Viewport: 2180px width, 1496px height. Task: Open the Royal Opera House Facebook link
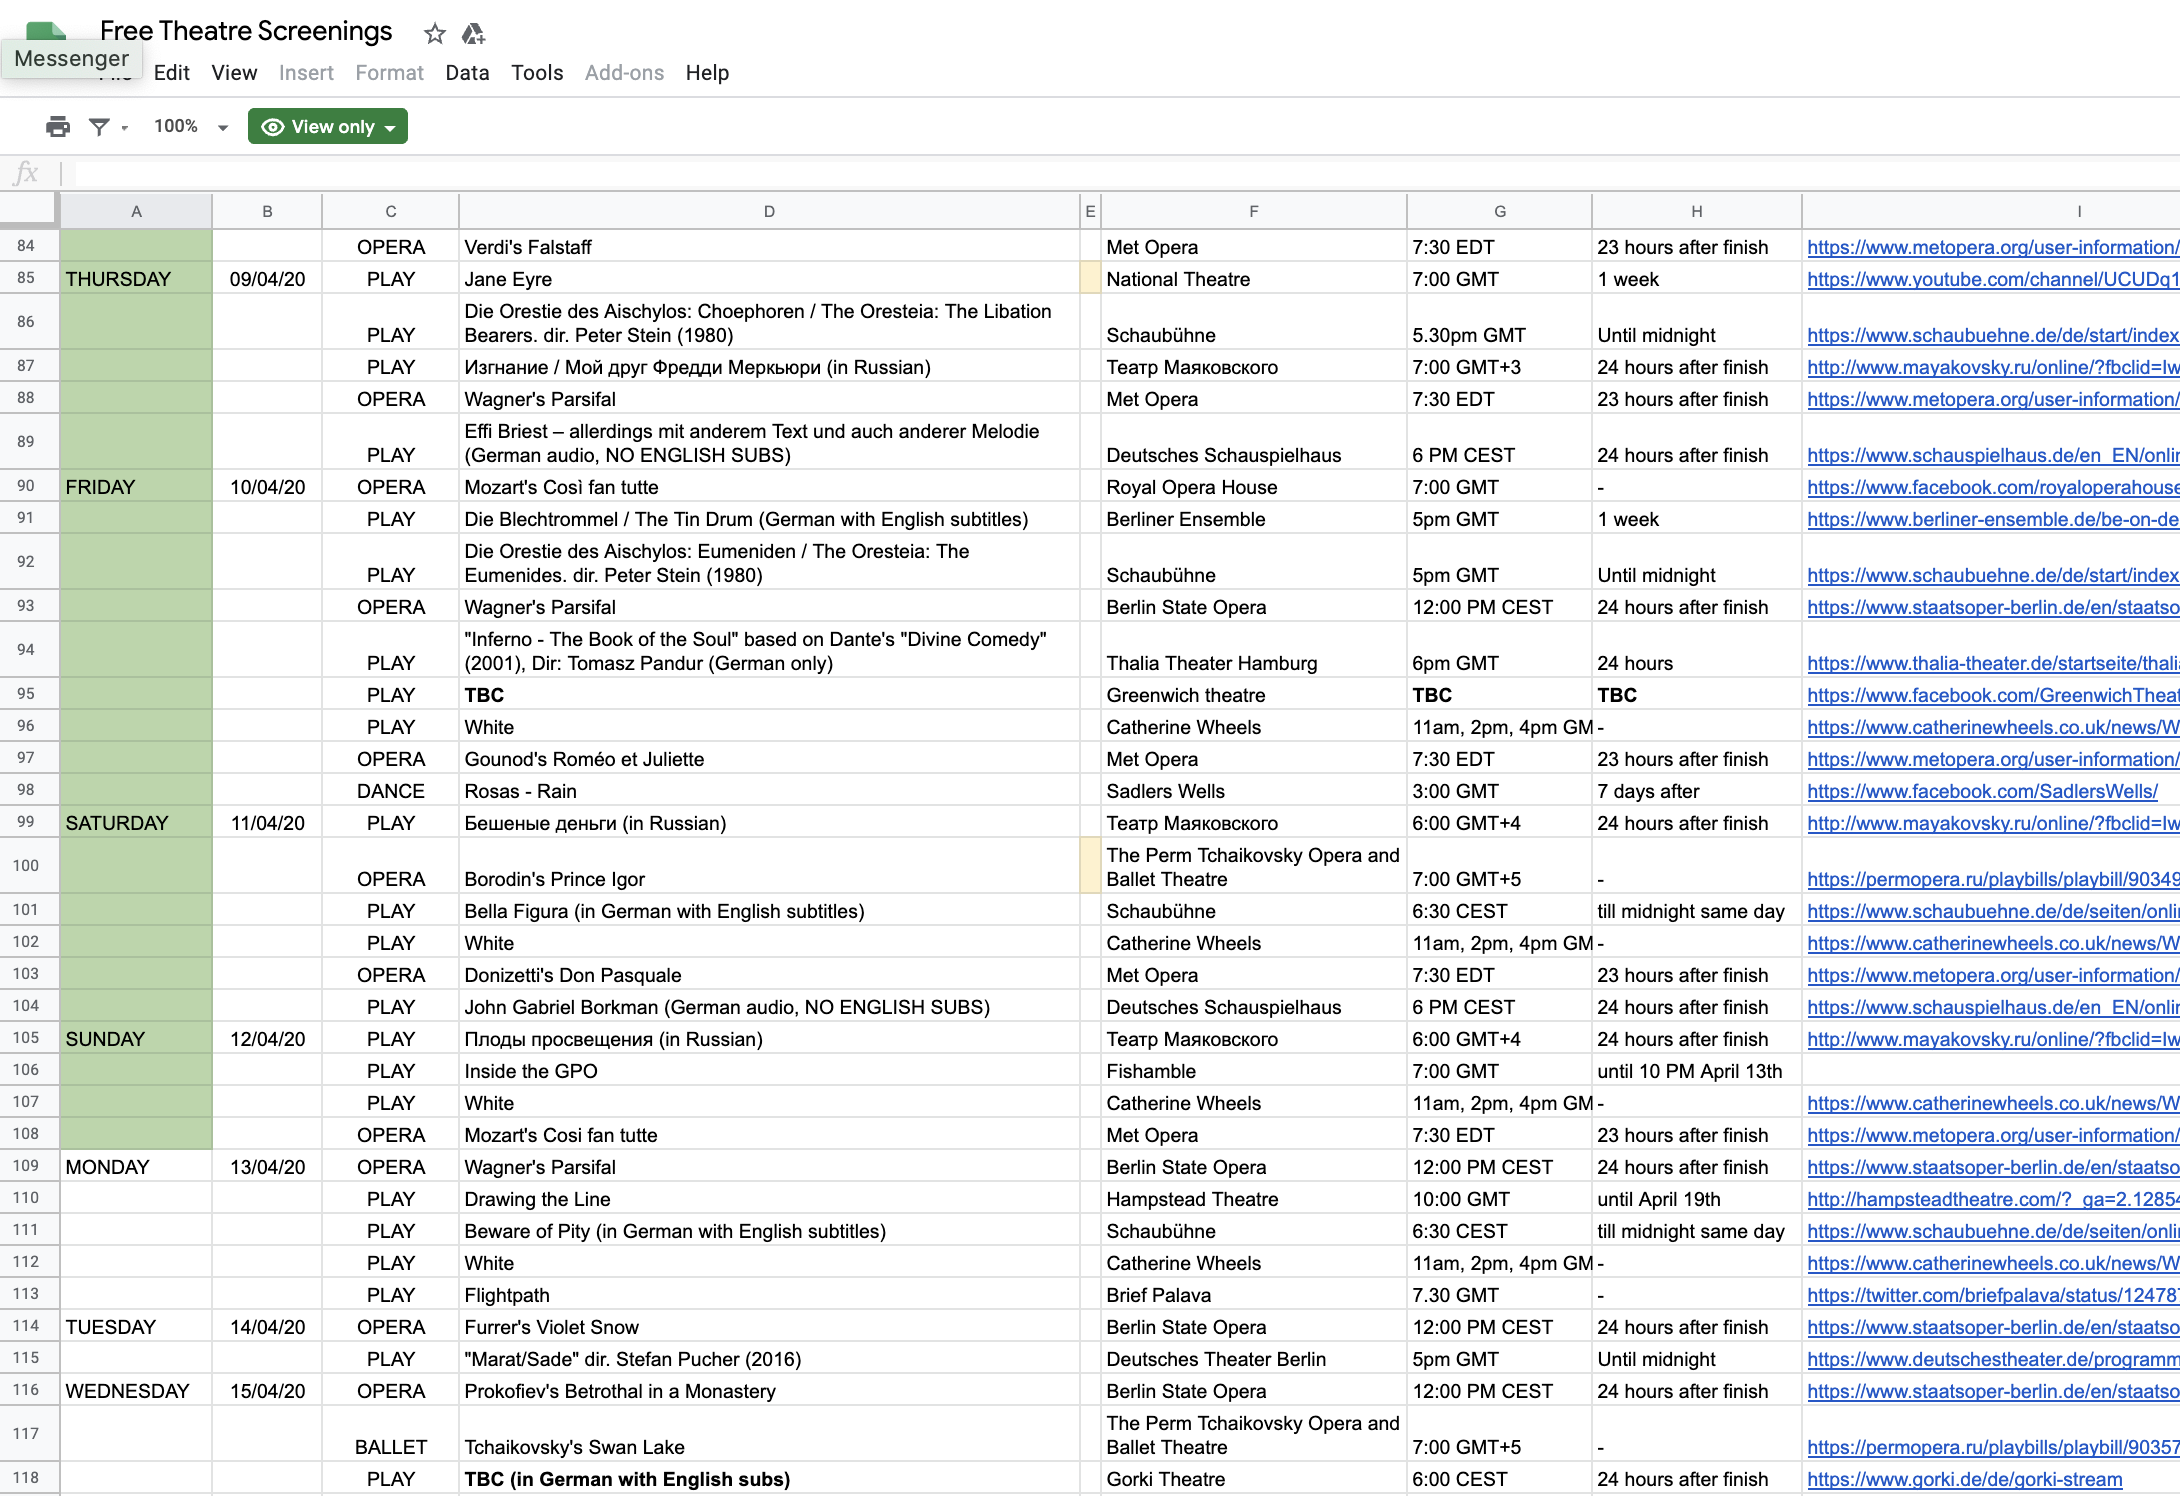[x=1993, y=487]
